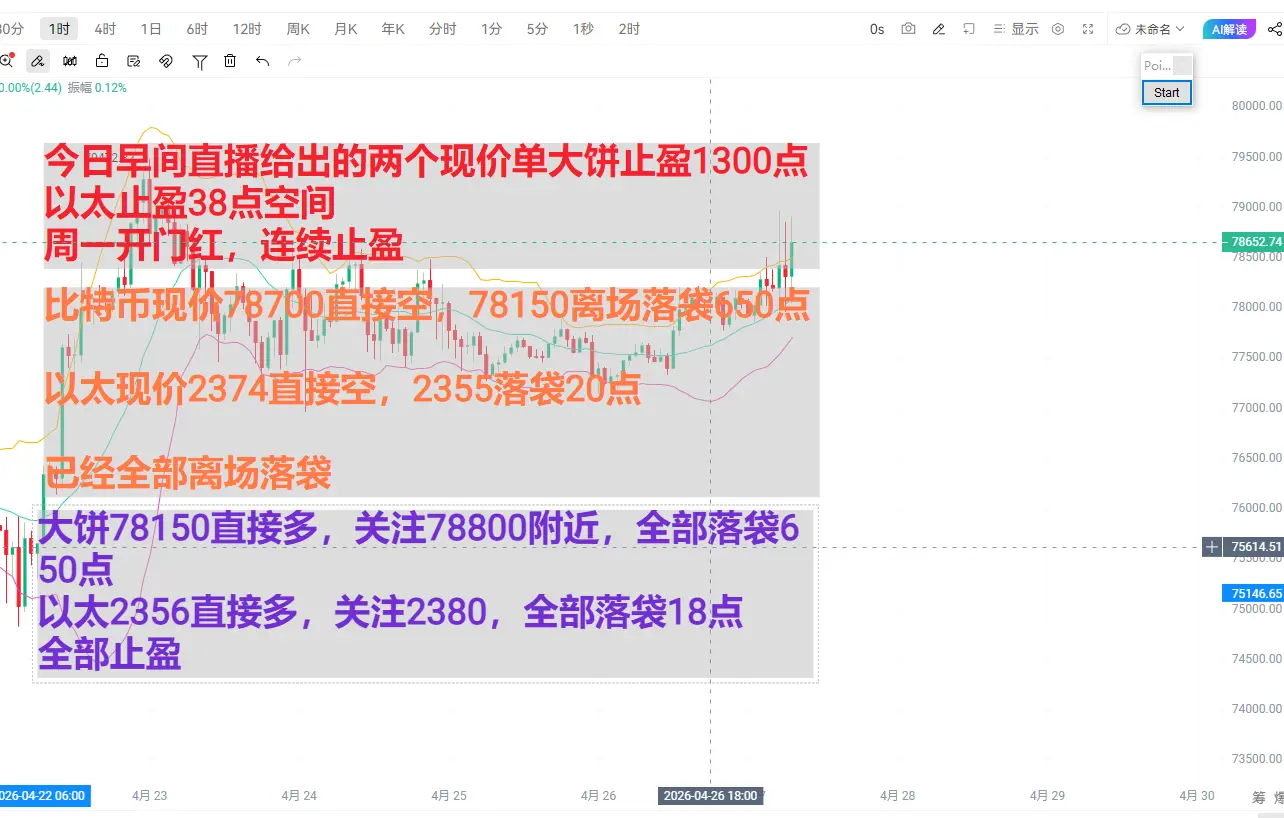The image size is (1284, 818).
Task: Select the 分时 timeframe tab
Action: pos(443,29)
